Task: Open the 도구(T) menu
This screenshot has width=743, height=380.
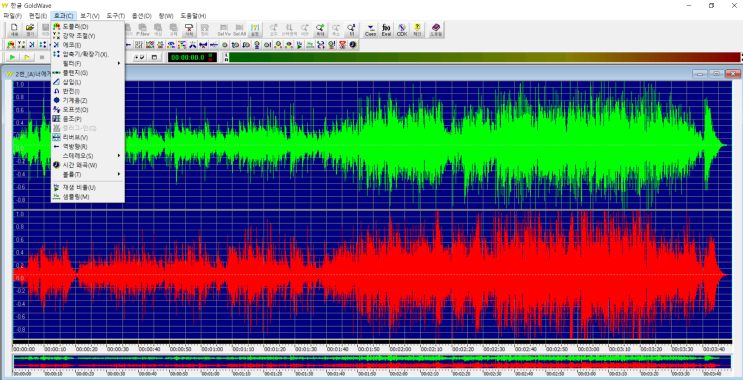Action: [116, 16]
